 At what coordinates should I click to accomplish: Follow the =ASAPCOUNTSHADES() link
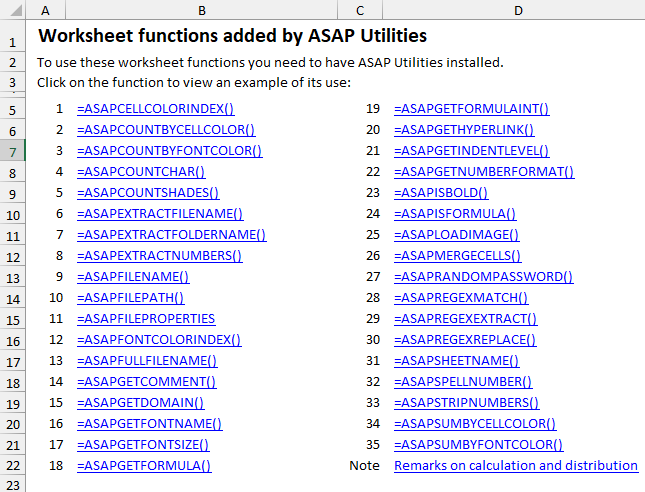(148, 193)
